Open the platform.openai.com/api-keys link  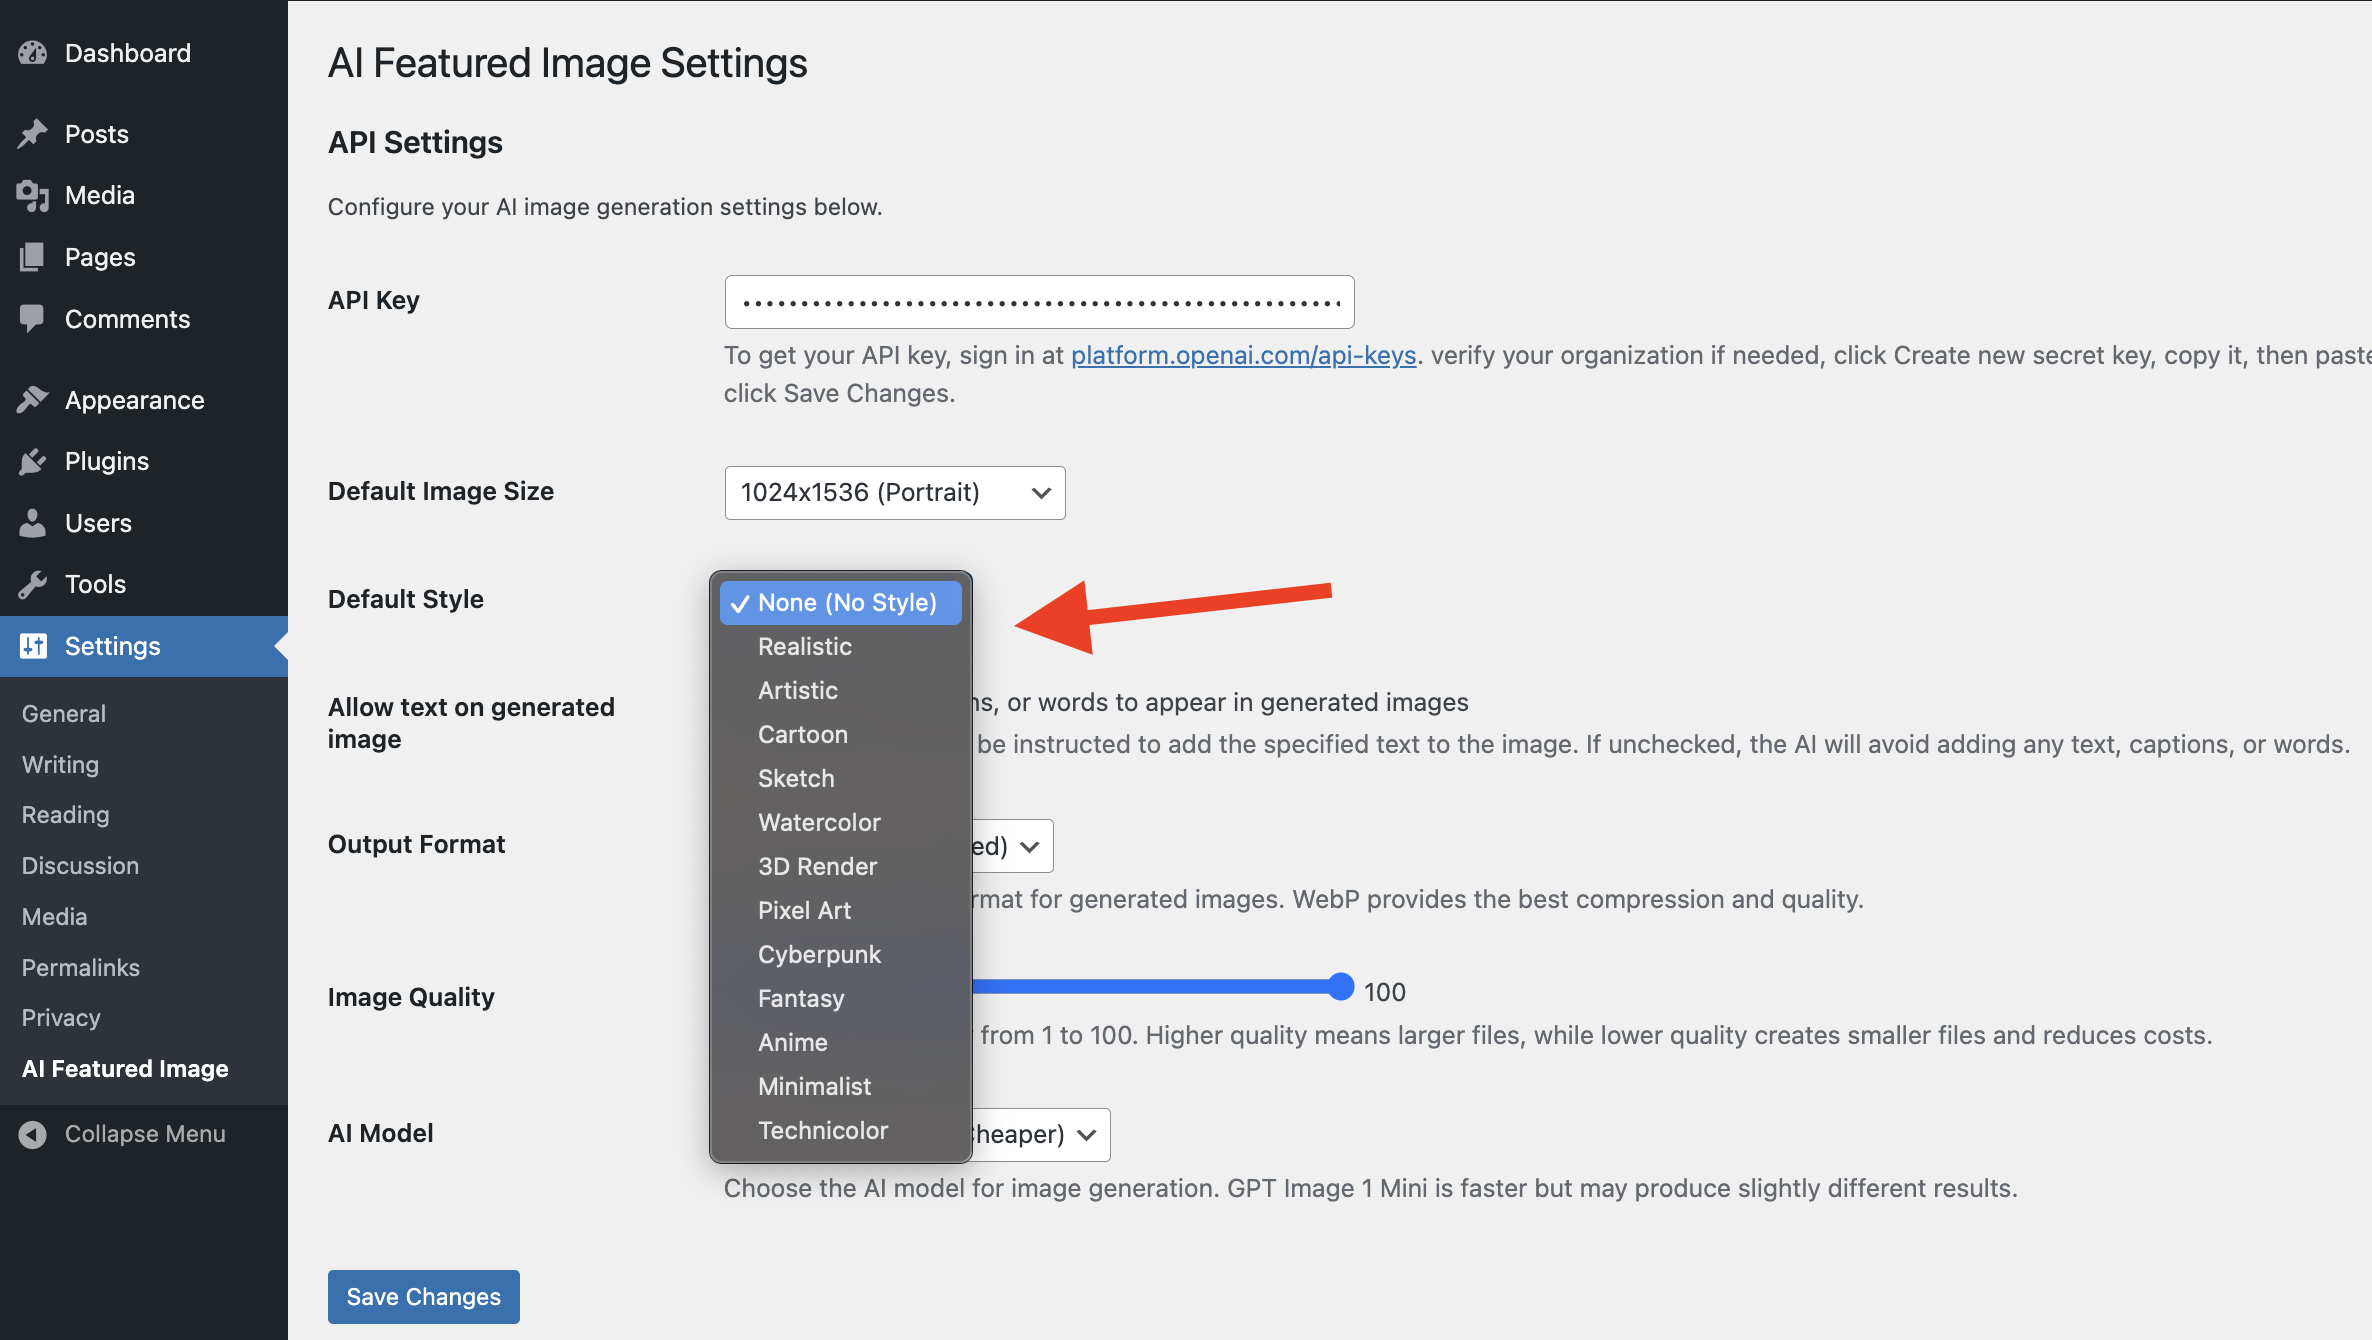1243,355
